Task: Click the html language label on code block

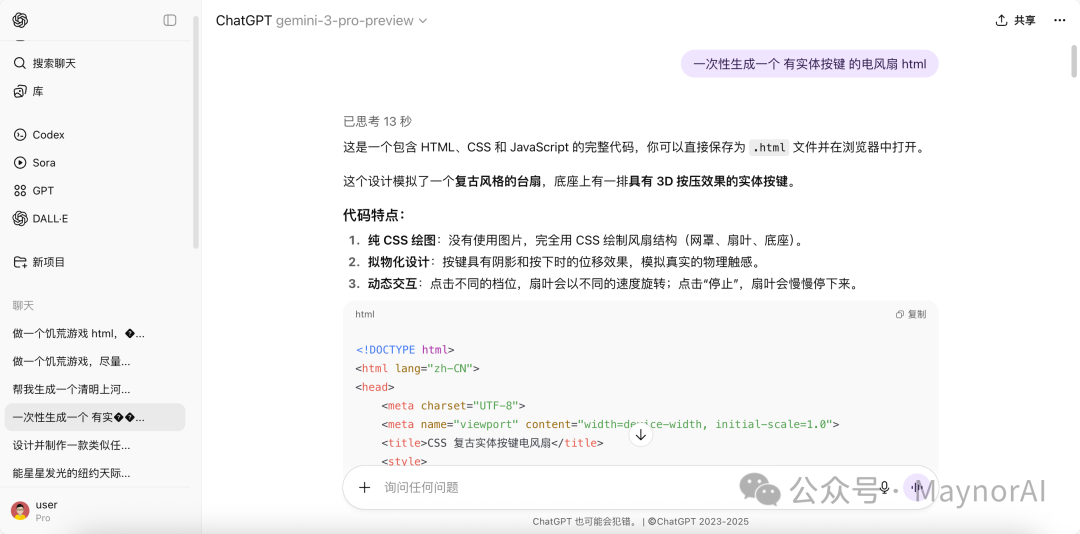Action: (365, 314)
